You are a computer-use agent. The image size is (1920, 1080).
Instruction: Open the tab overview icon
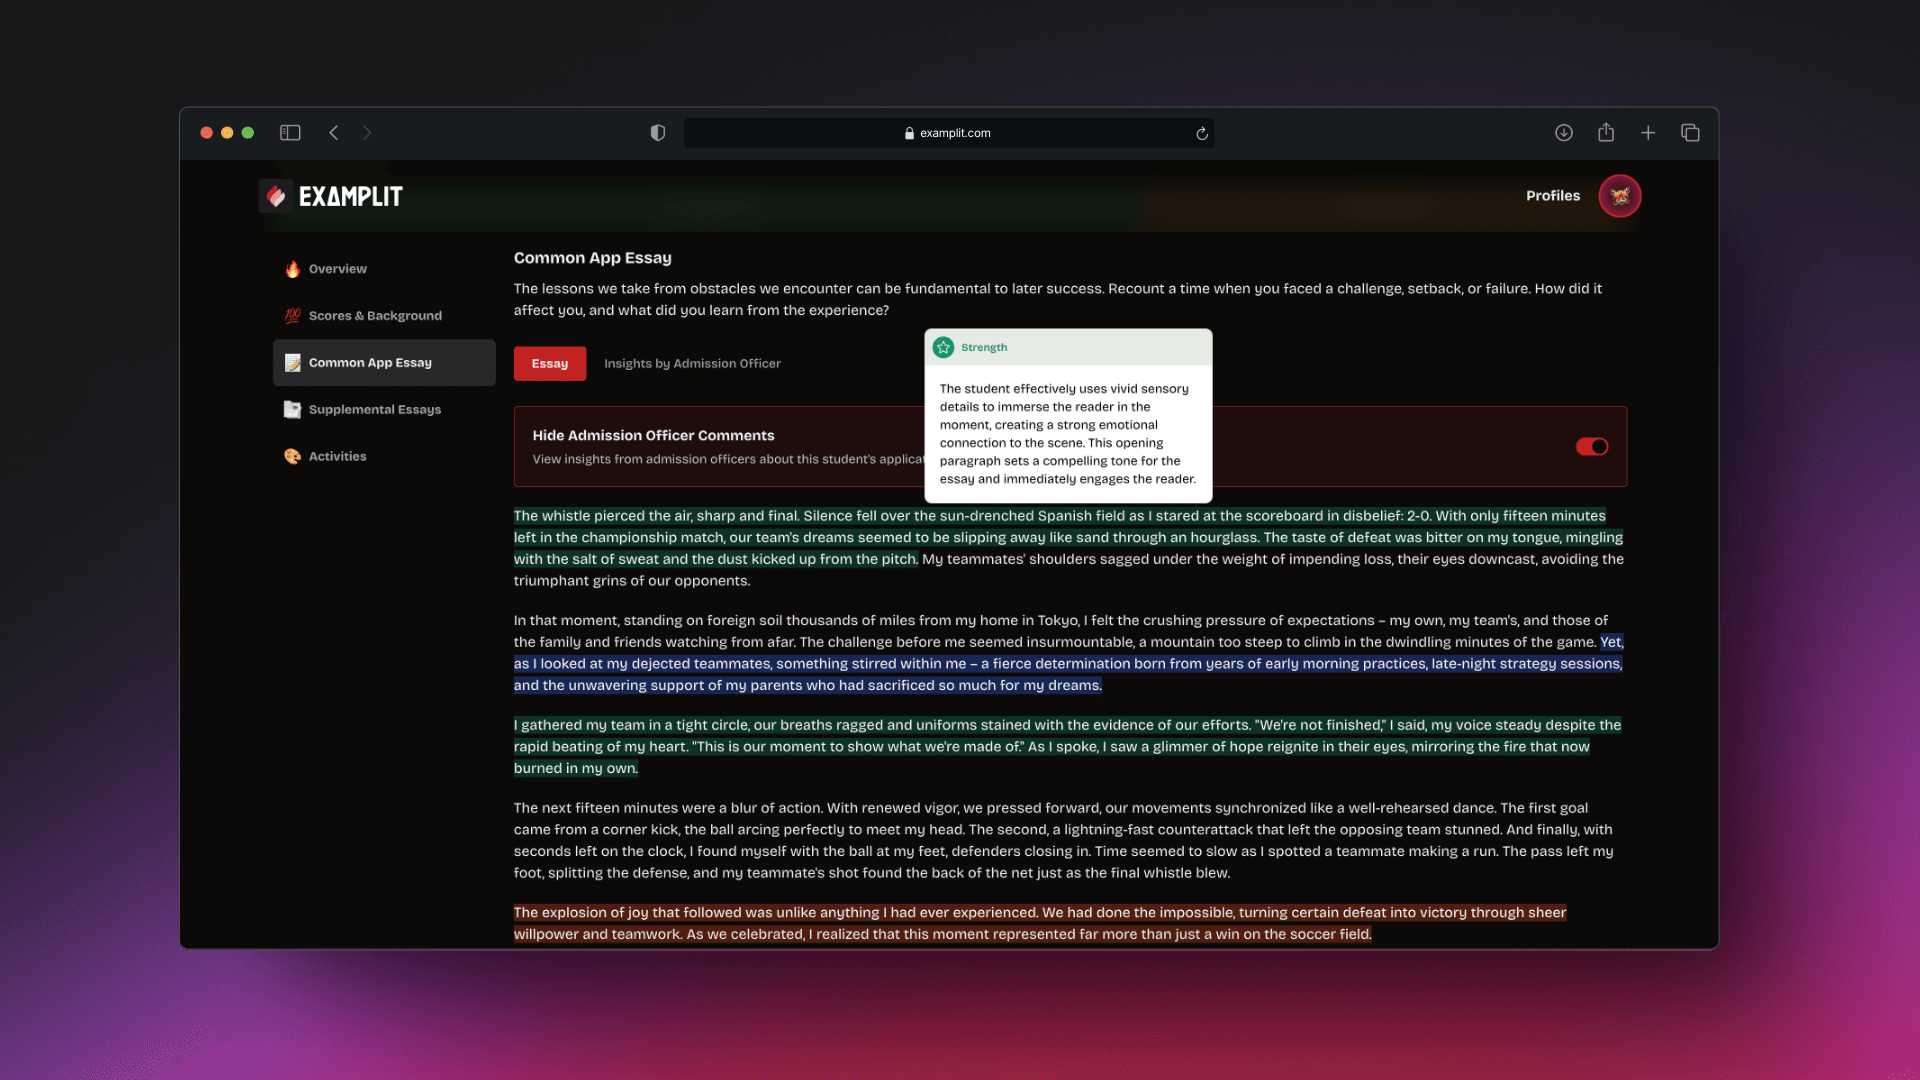(x=1691, y=132)
